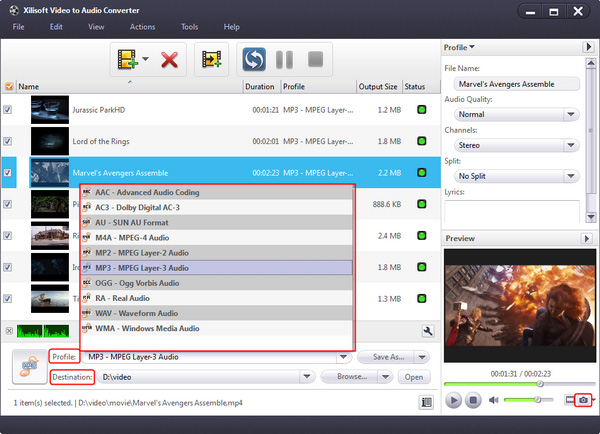Choose MP3 - MPEG Layer-3 Audio
600x434 pixels.
coord(217,268)
